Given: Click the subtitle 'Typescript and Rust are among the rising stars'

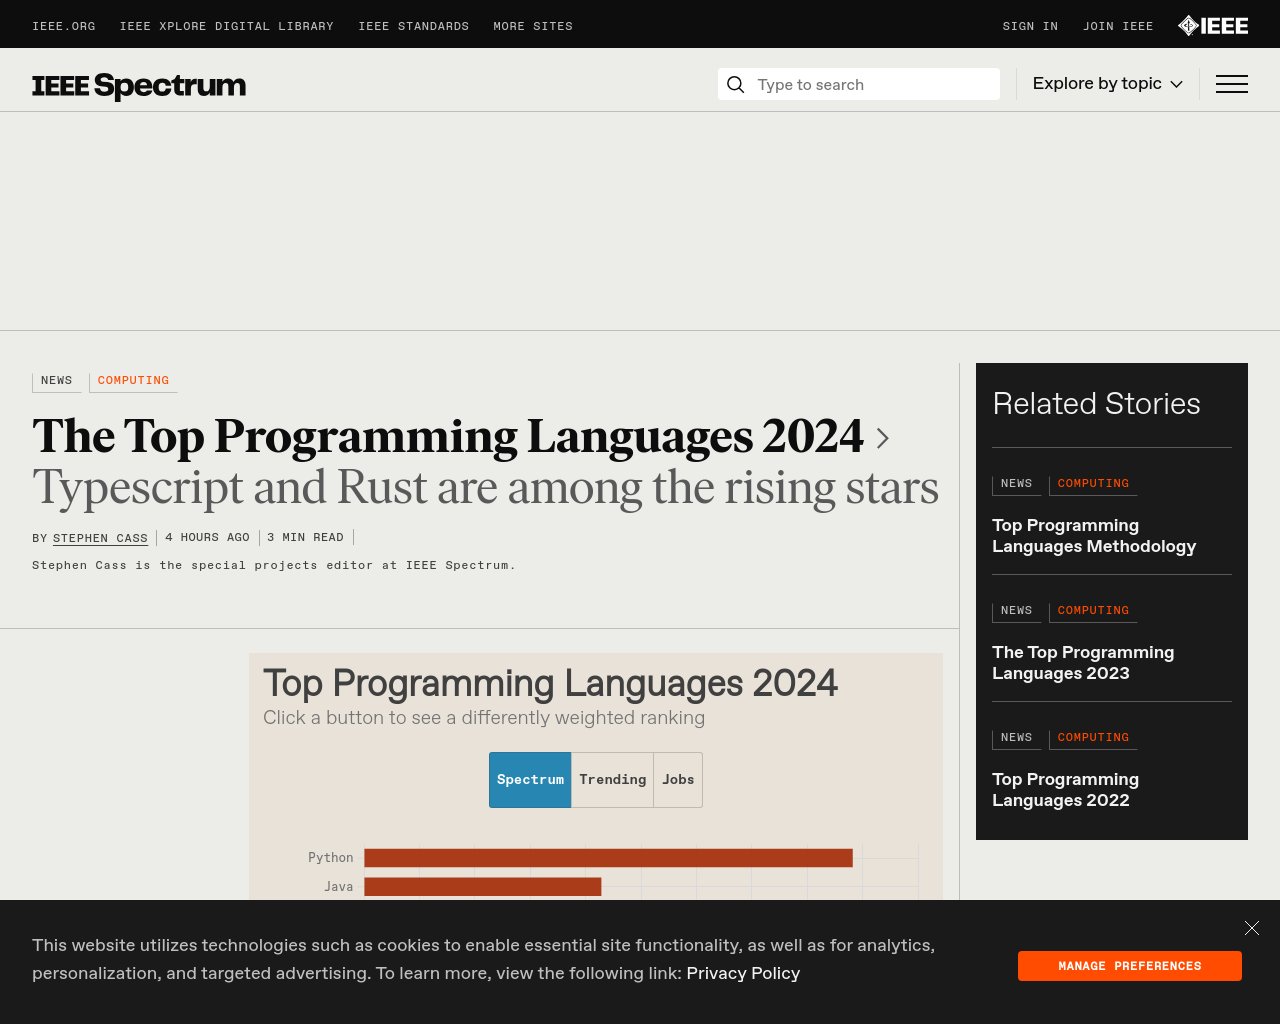Looking at the screenshot, I should coord(486,488).
